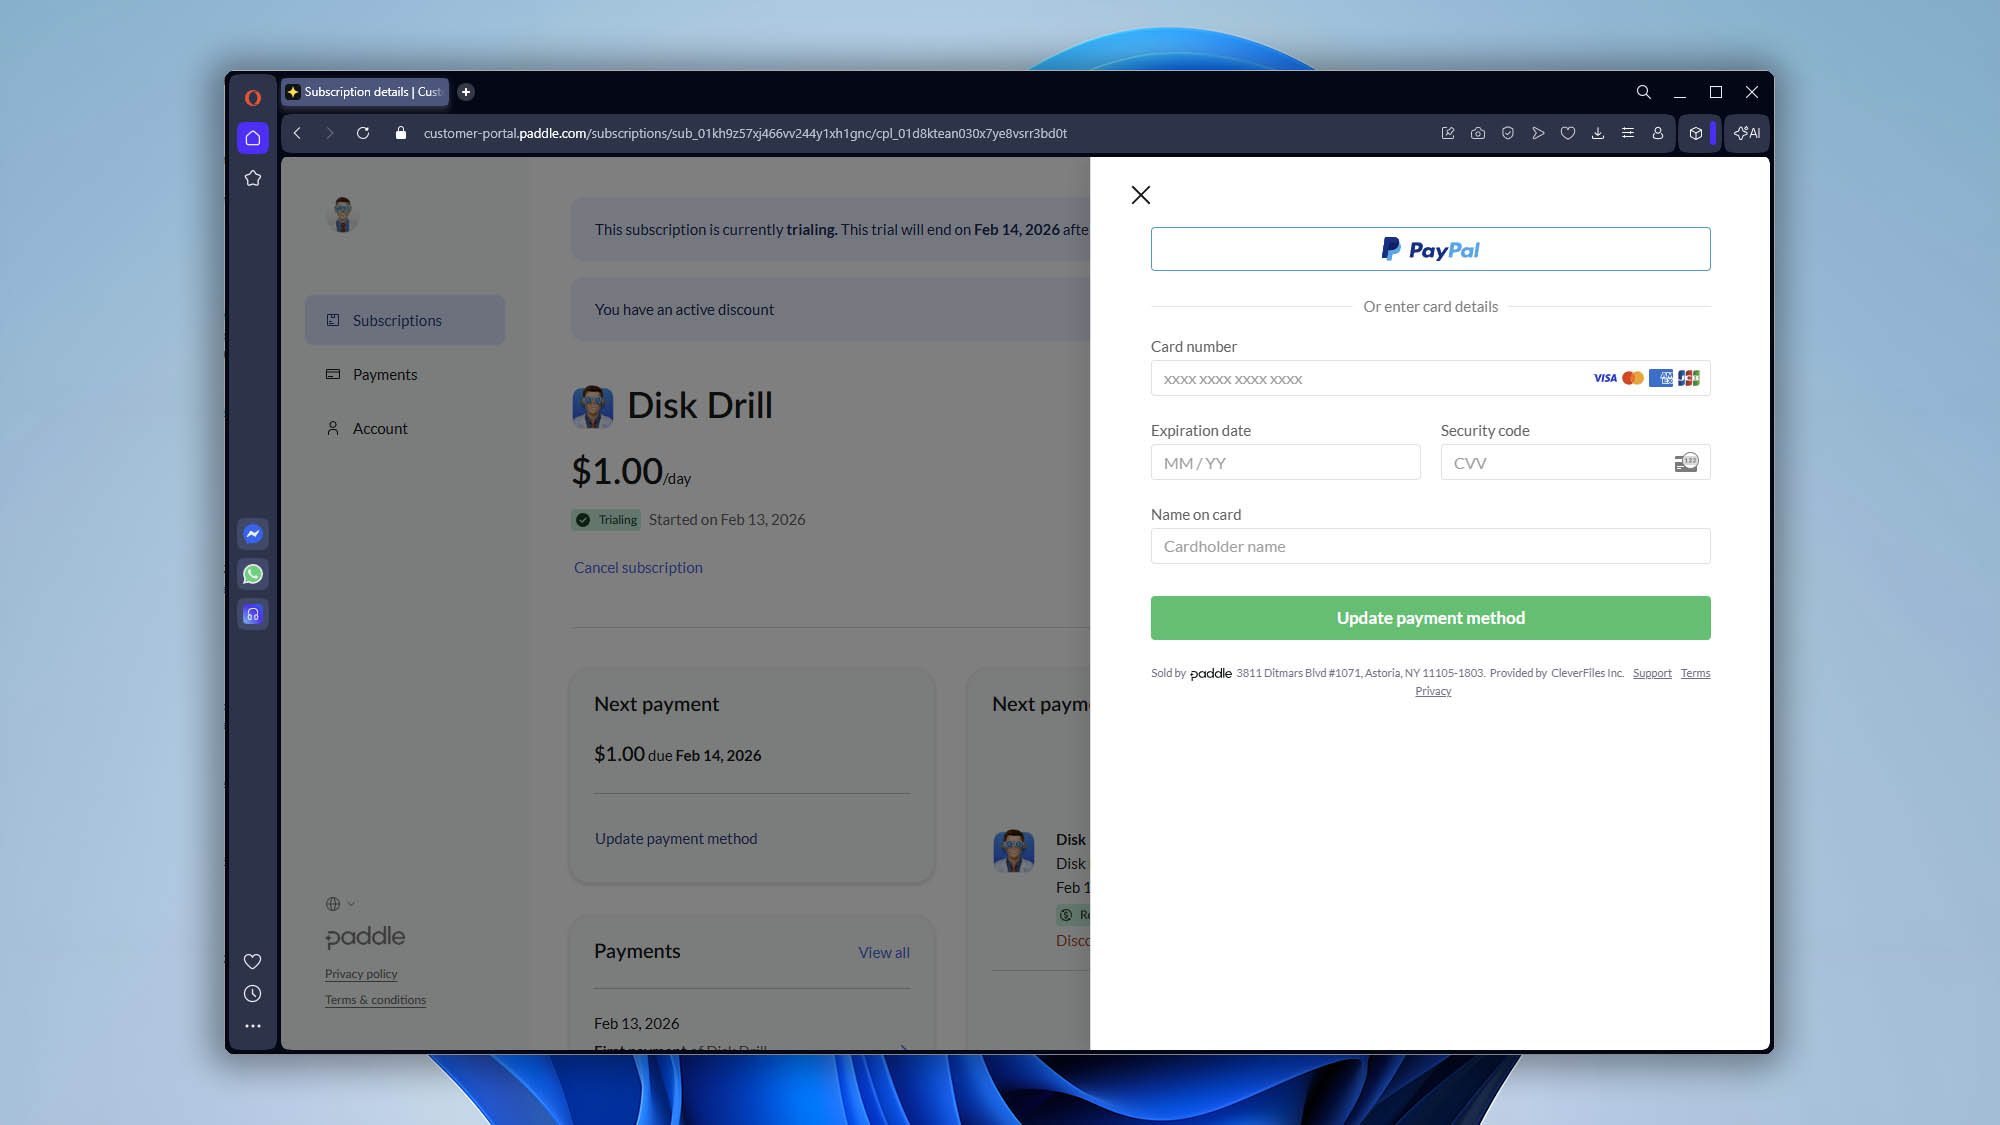Open the browser profile icon
Viewport: 2000px width, 1125px height.
pyautogui.click(x=1658, y=133)
